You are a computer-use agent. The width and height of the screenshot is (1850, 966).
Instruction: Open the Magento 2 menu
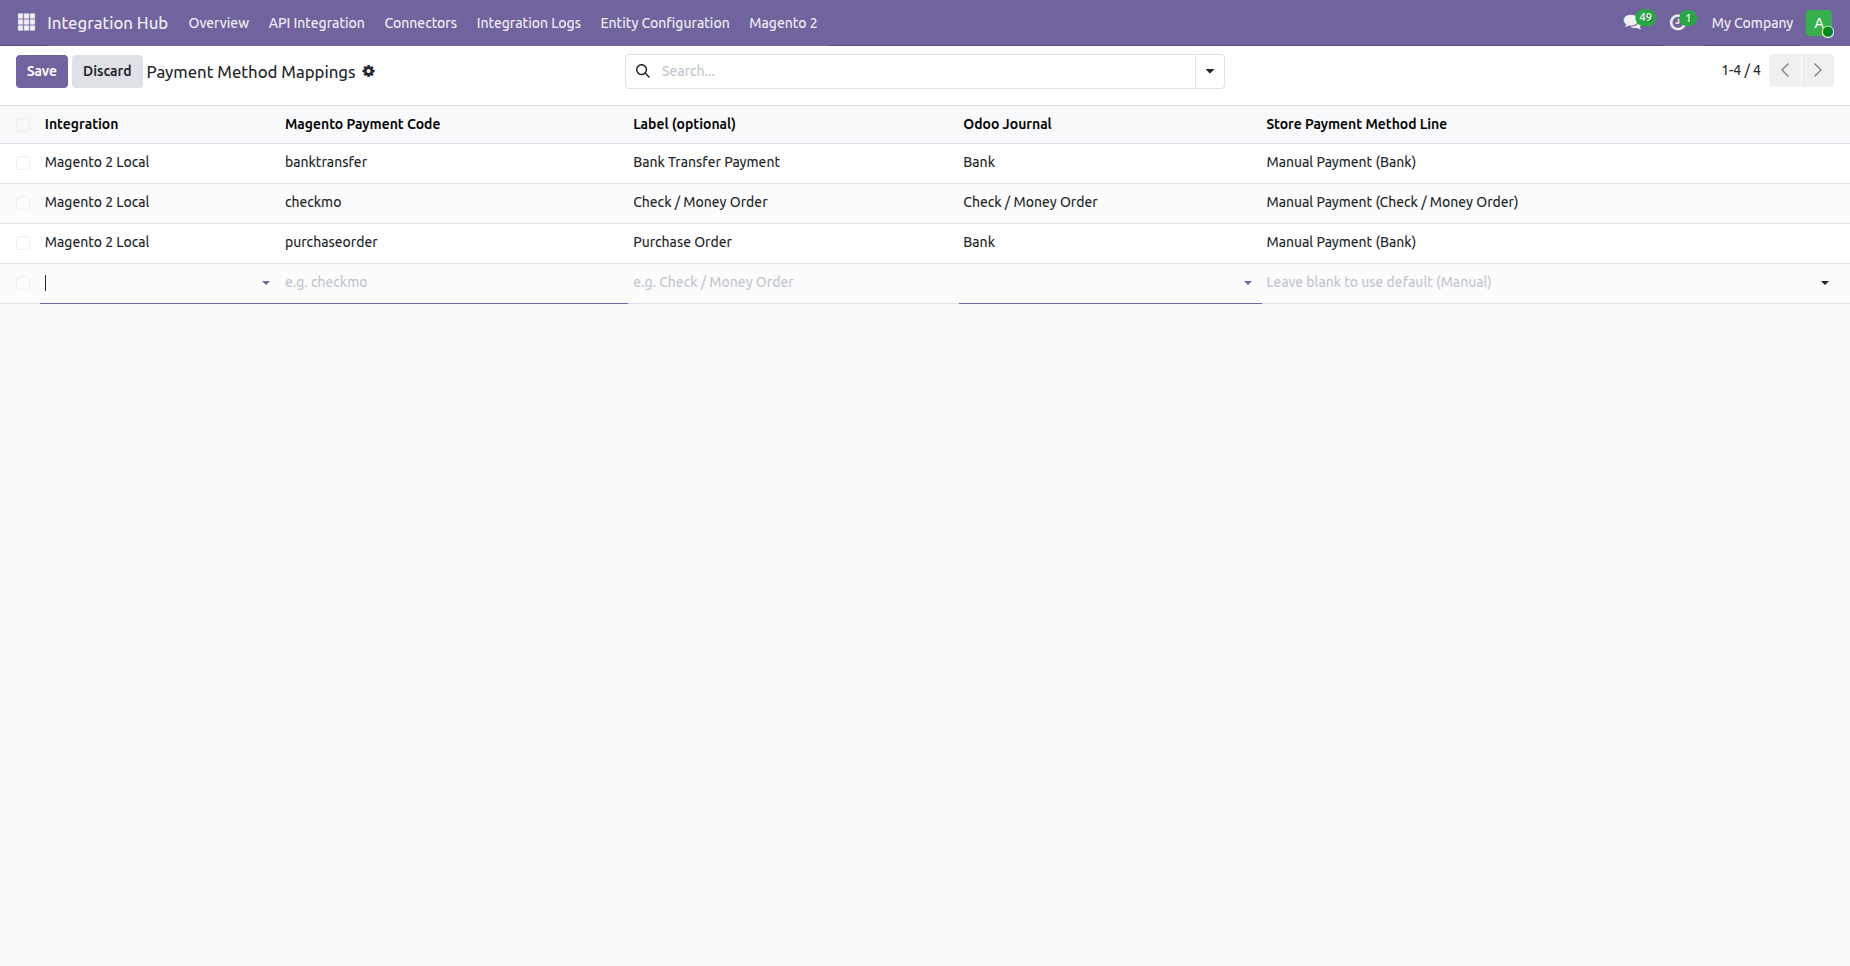[x=783, y=23]
